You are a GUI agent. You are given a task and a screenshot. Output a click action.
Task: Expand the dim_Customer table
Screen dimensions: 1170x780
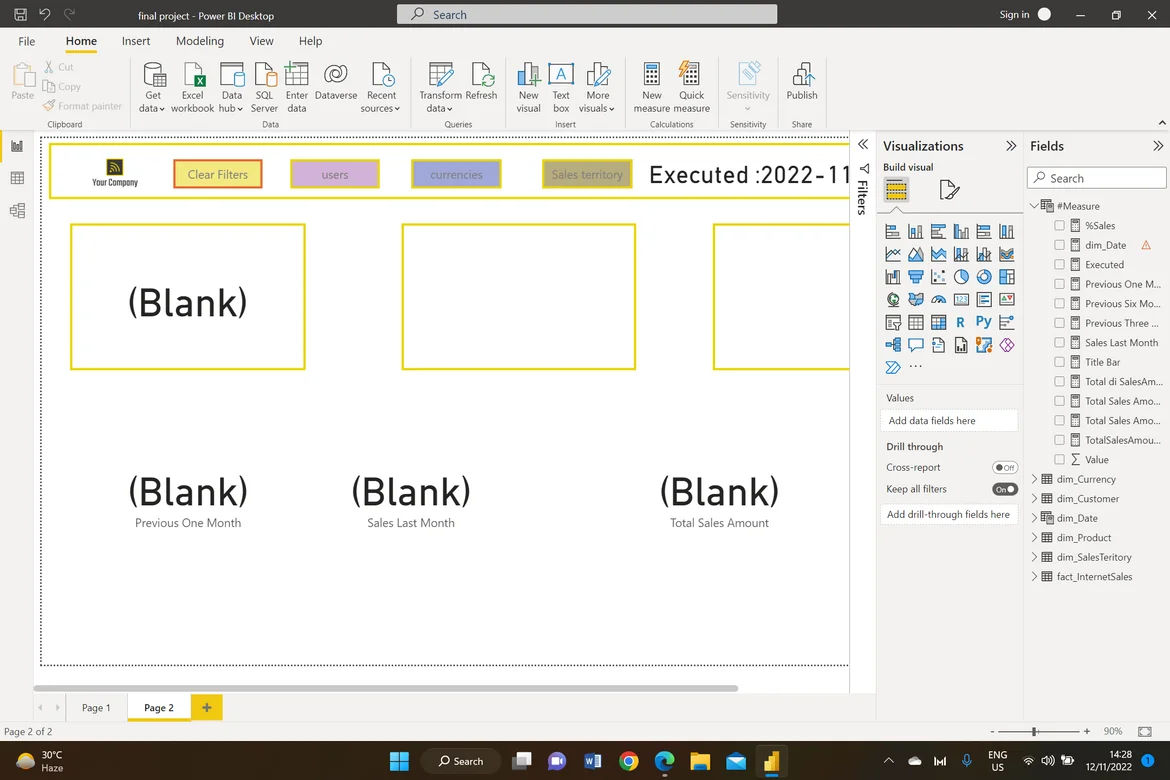pyautogui.click(x=1035, y=499)
